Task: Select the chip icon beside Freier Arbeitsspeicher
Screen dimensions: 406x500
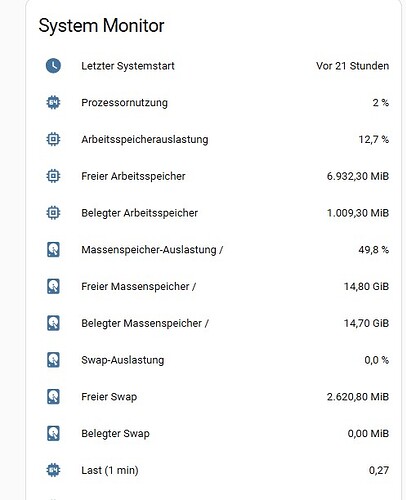Action: click(53, 176)
